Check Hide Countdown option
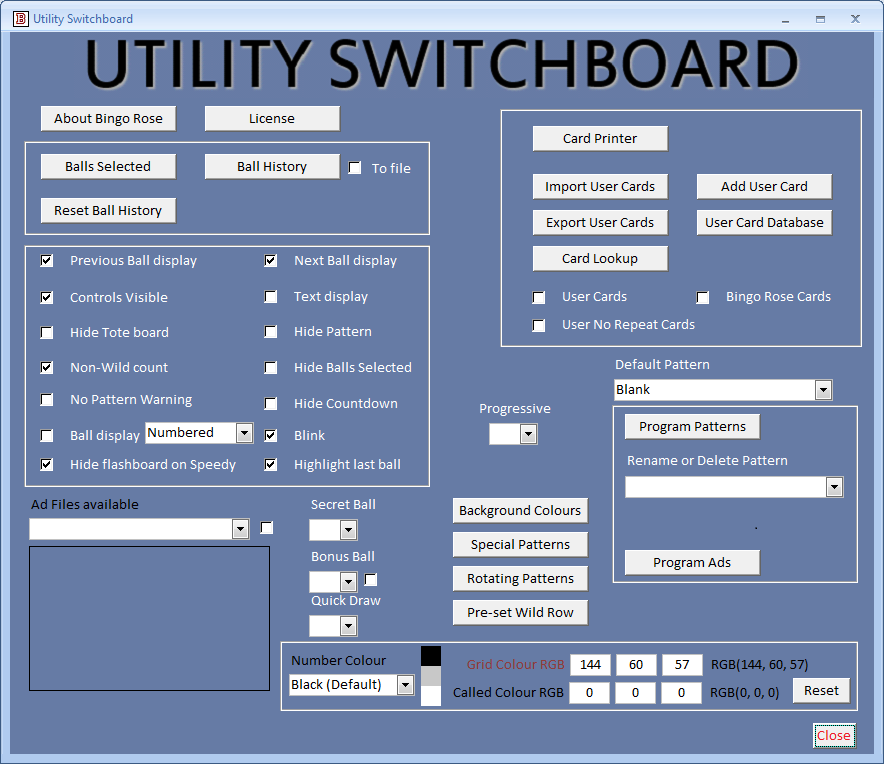 coord(271,404)
